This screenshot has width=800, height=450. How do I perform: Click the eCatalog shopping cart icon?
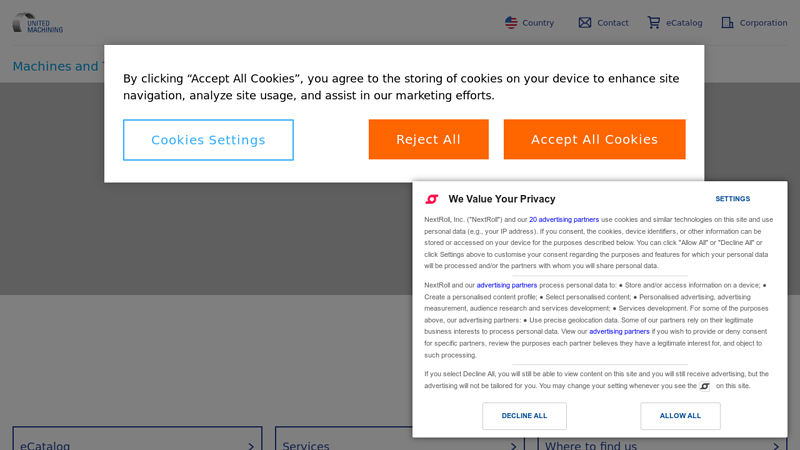654,22
